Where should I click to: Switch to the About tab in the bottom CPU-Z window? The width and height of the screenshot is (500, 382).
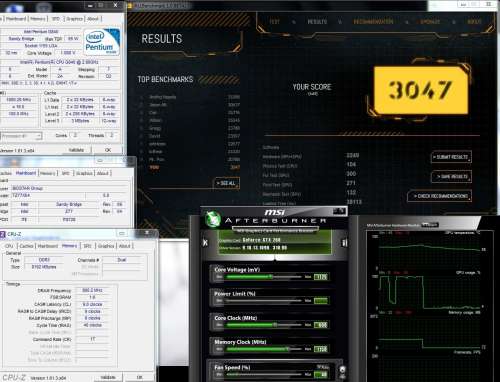click(x=125, y=246)
